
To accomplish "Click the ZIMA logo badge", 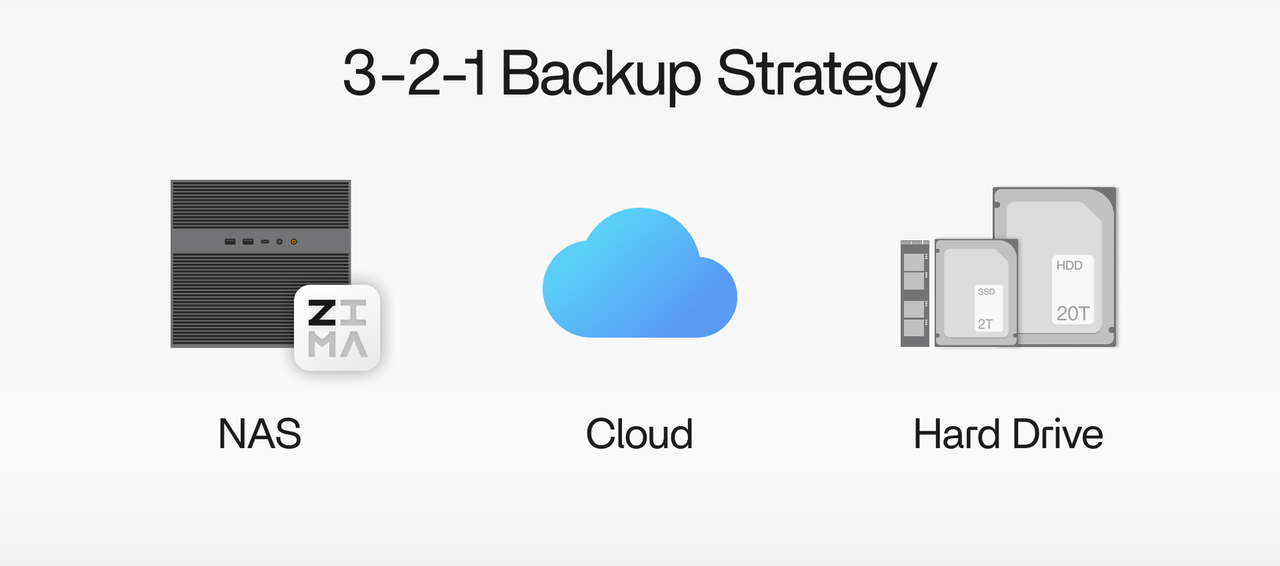I will point(337,328).
